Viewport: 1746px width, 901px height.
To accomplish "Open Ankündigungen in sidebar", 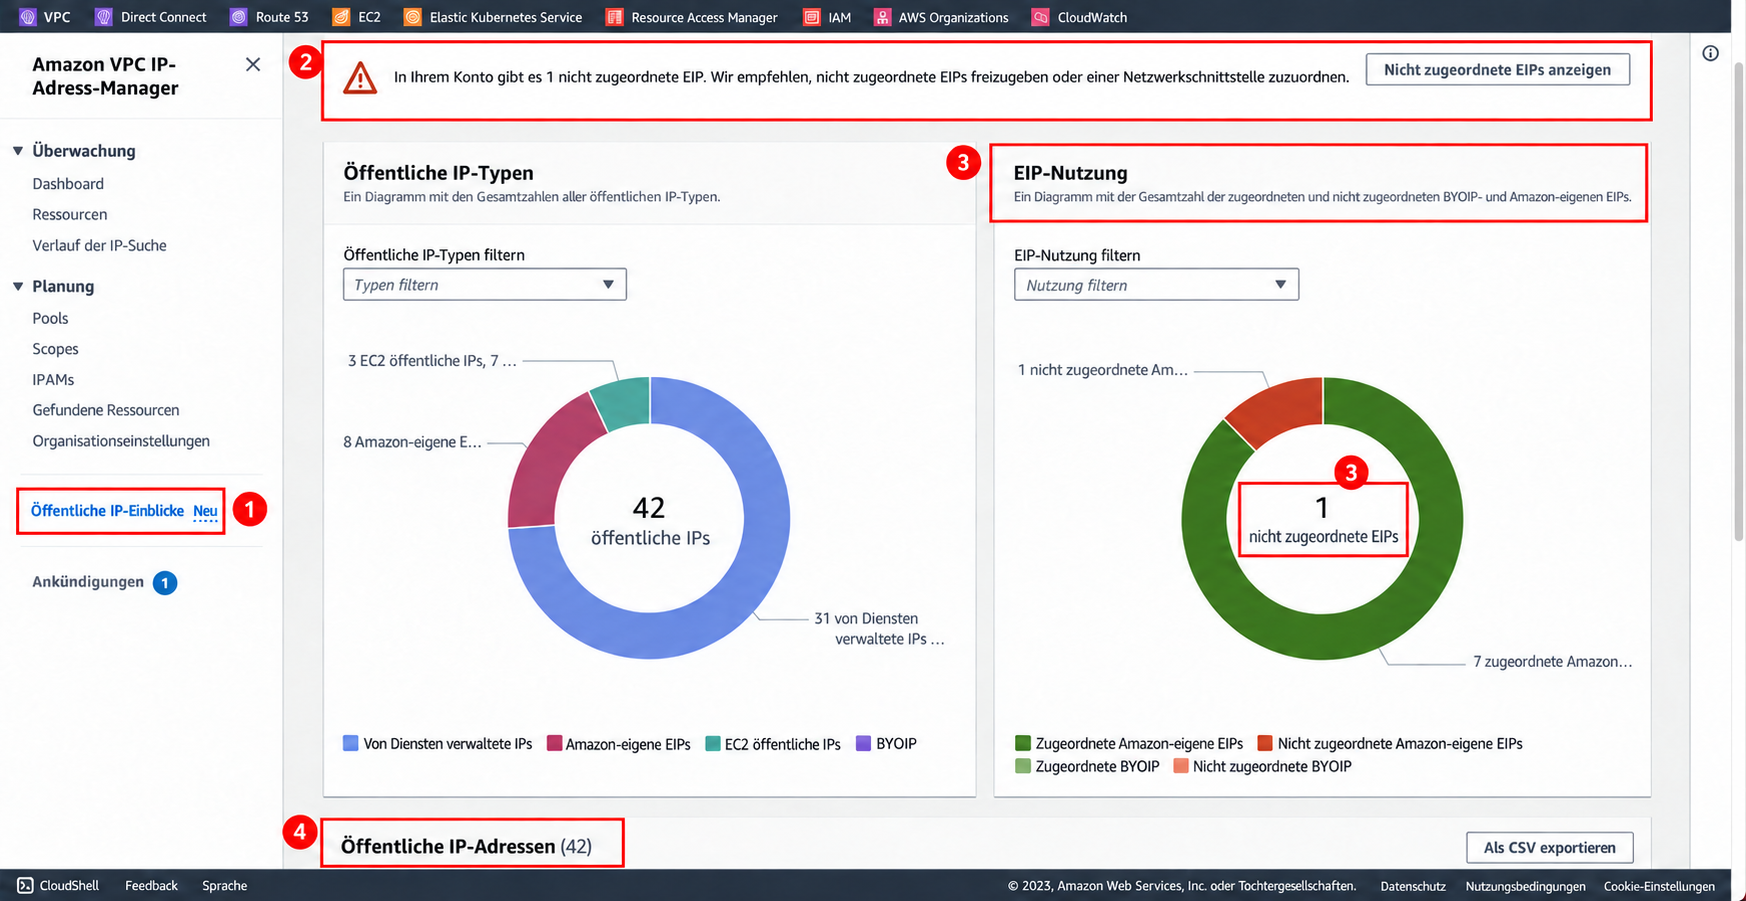I will point(88,582).
